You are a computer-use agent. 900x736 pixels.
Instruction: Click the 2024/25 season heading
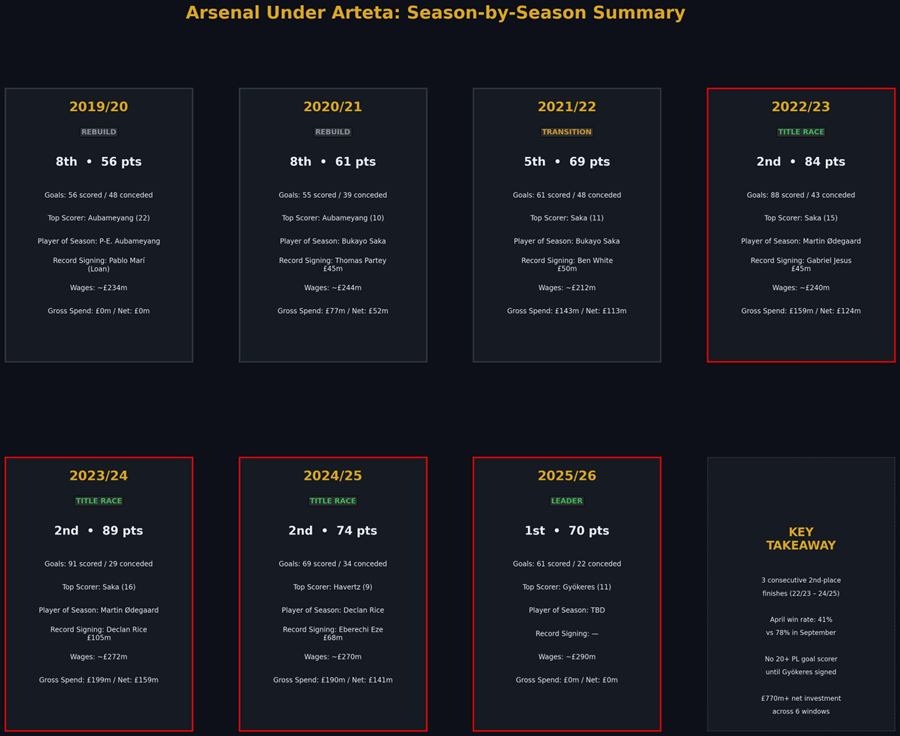coord(333,476)
